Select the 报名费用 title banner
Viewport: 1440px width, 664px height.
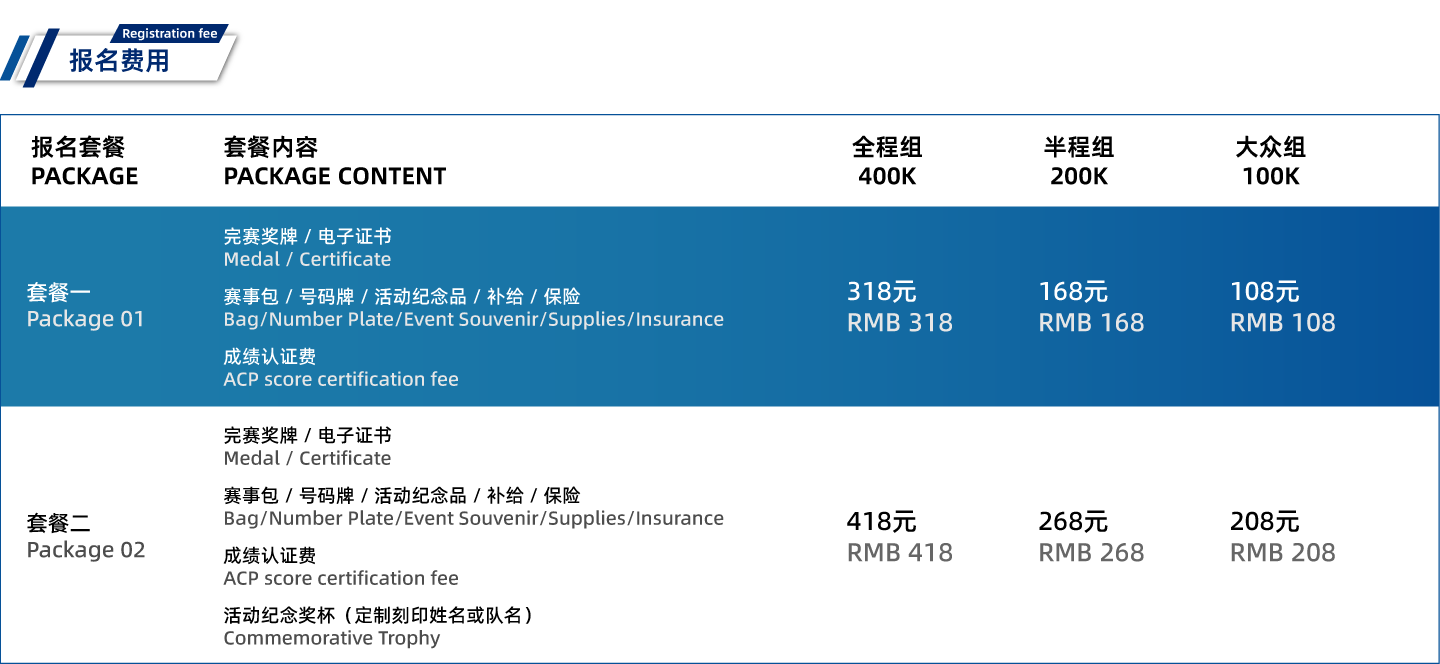point(120,60)
